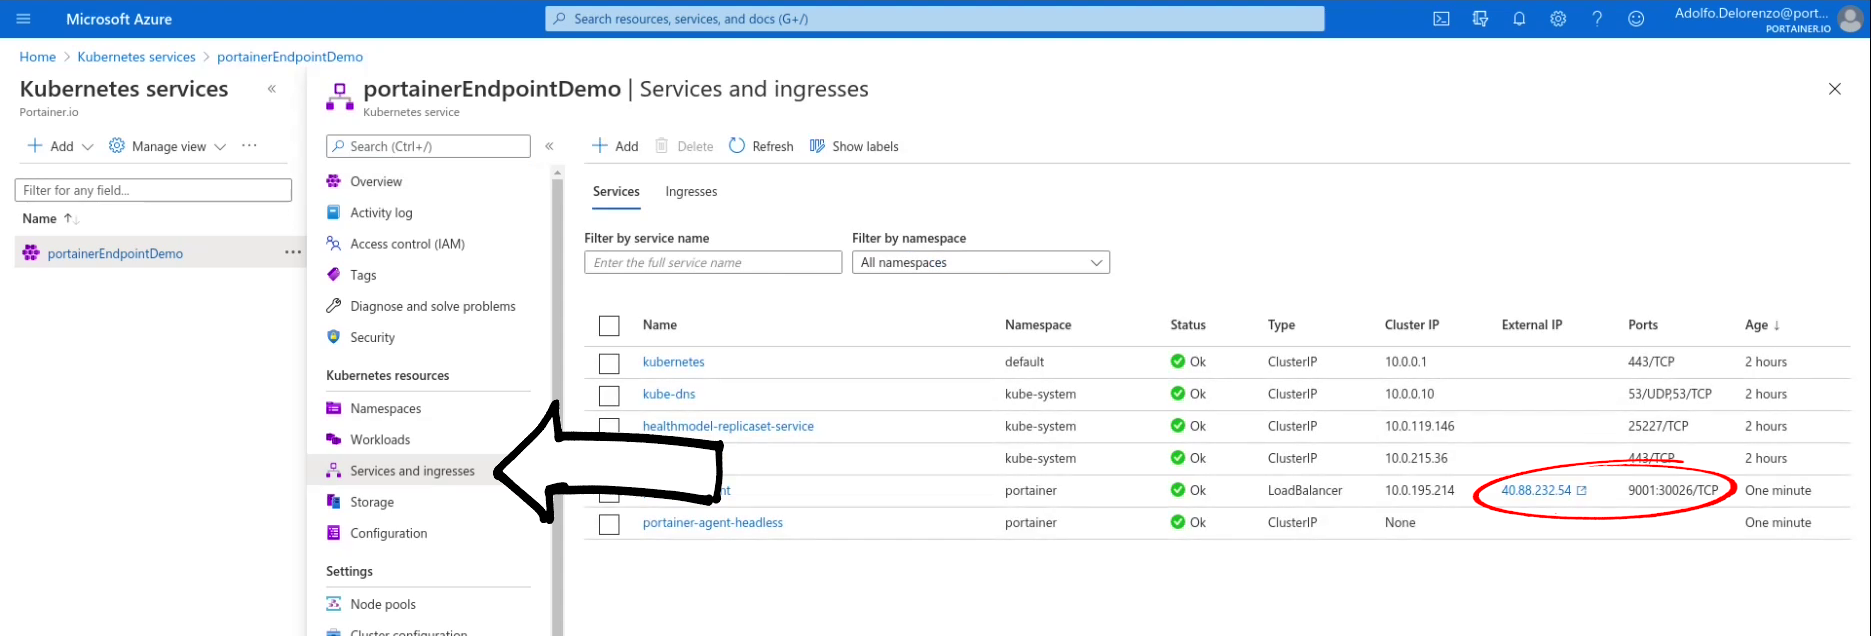Viewport: 1871px width, 636px height.
Task: Expand the All namespaces dropdown
Action: click(x=981, y=262)
